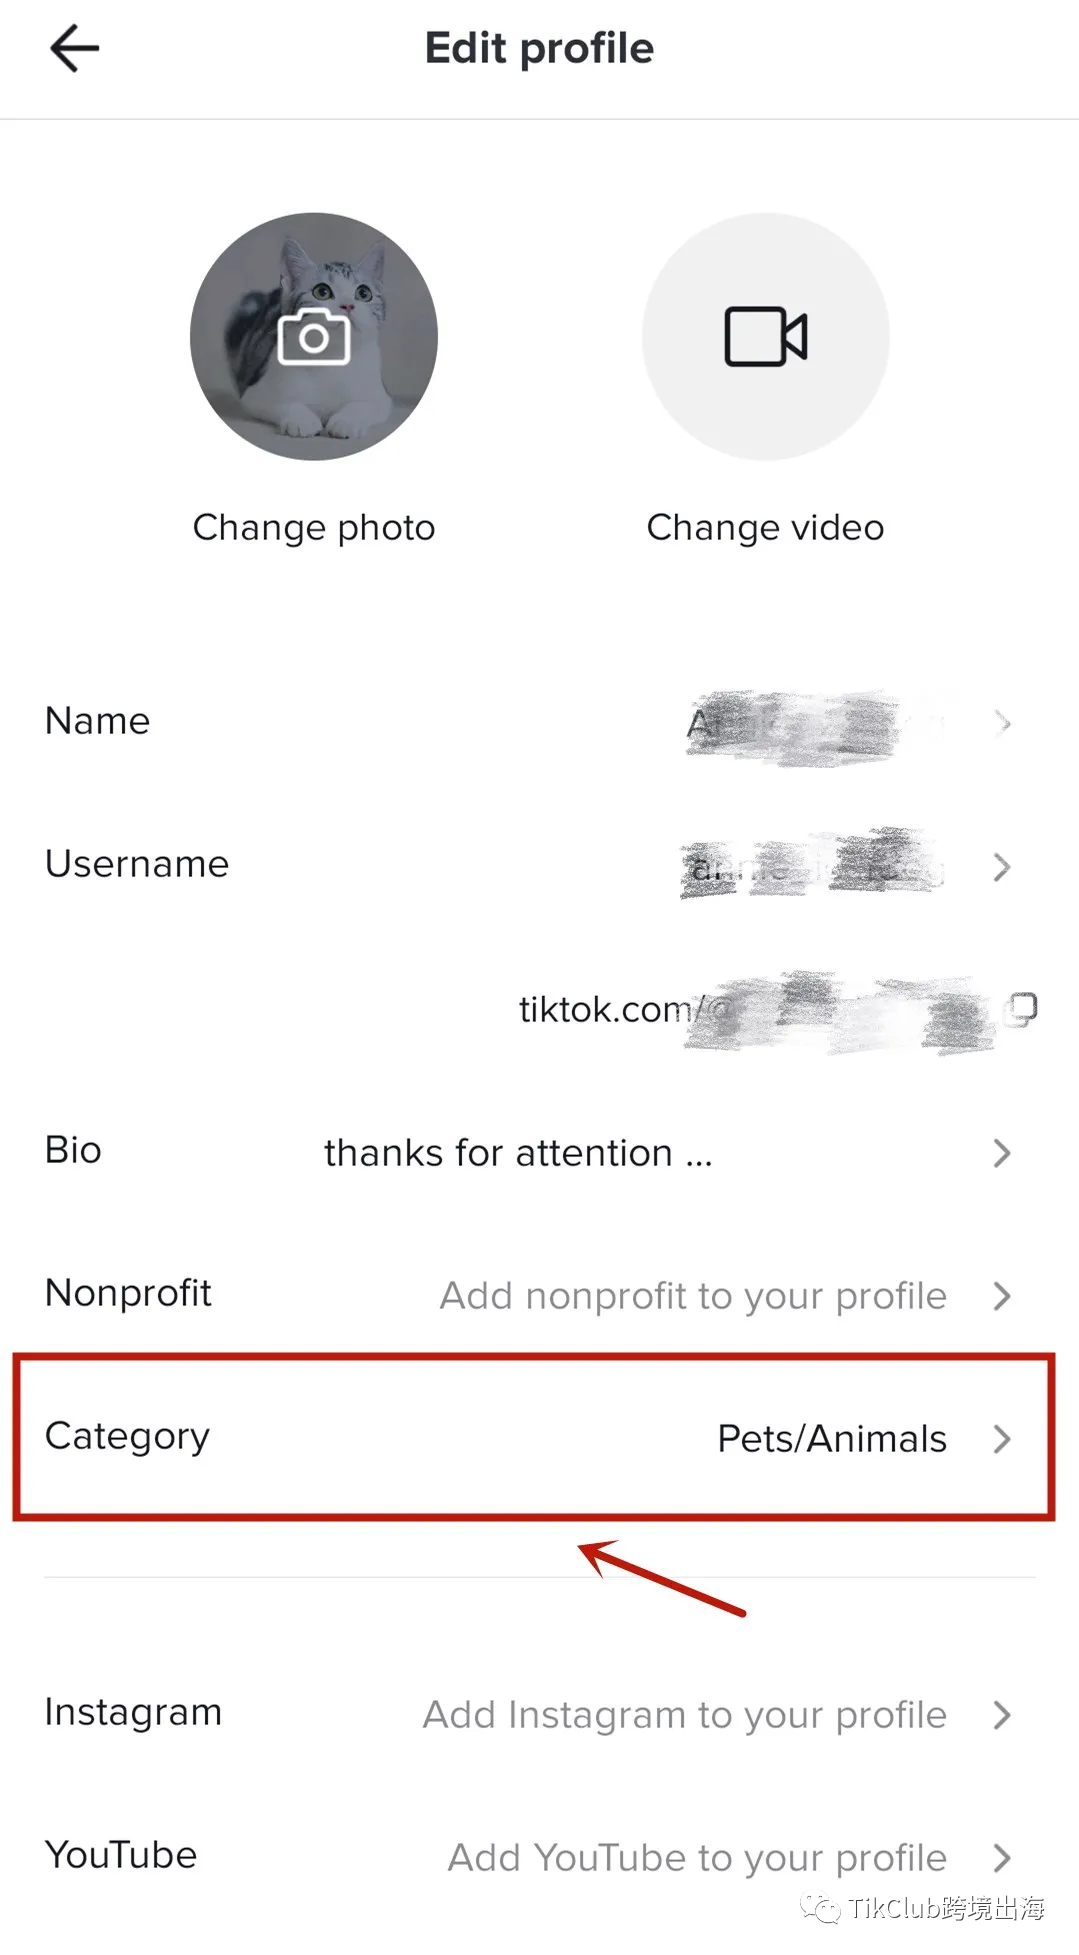Open Instagram chevron arrow

[x=1003, y=1715]
